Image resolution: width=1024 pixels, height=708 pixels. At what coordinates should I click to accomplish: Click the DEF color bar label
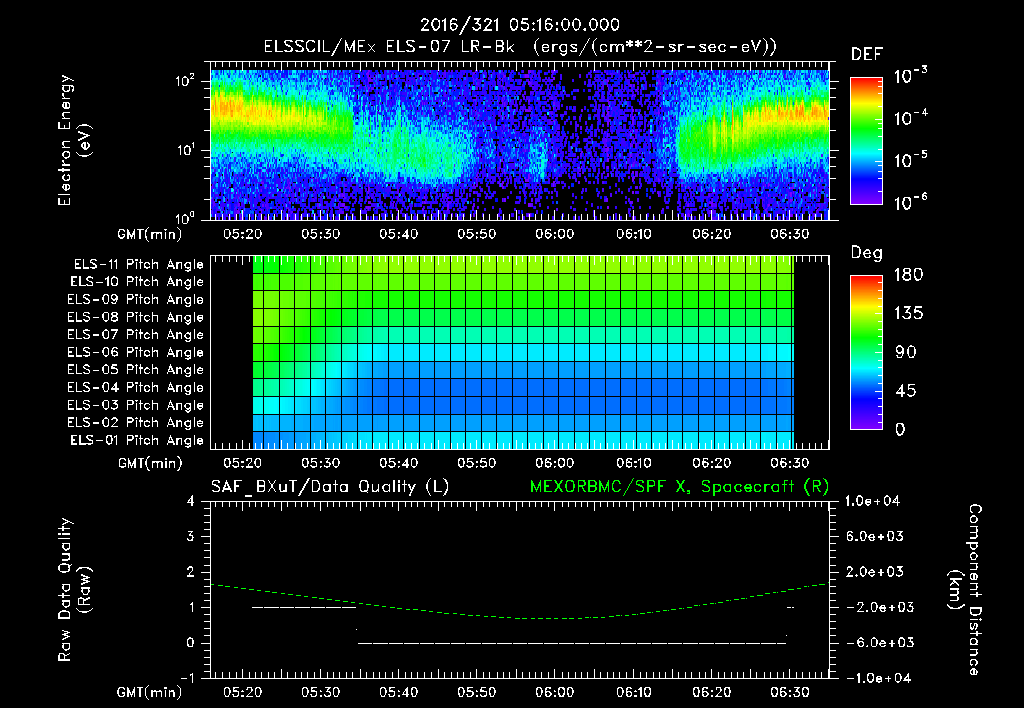(866, 55)
